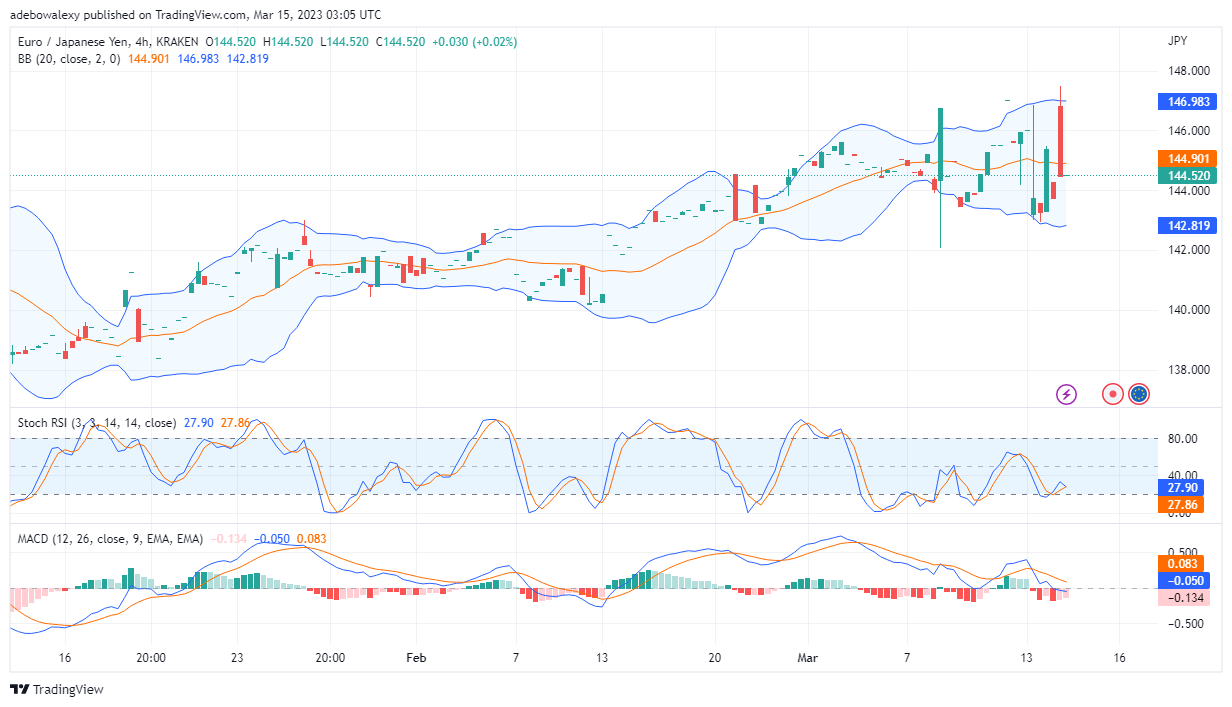
Task: Click the 148.000 price axis label
Action: [1188, 71]
